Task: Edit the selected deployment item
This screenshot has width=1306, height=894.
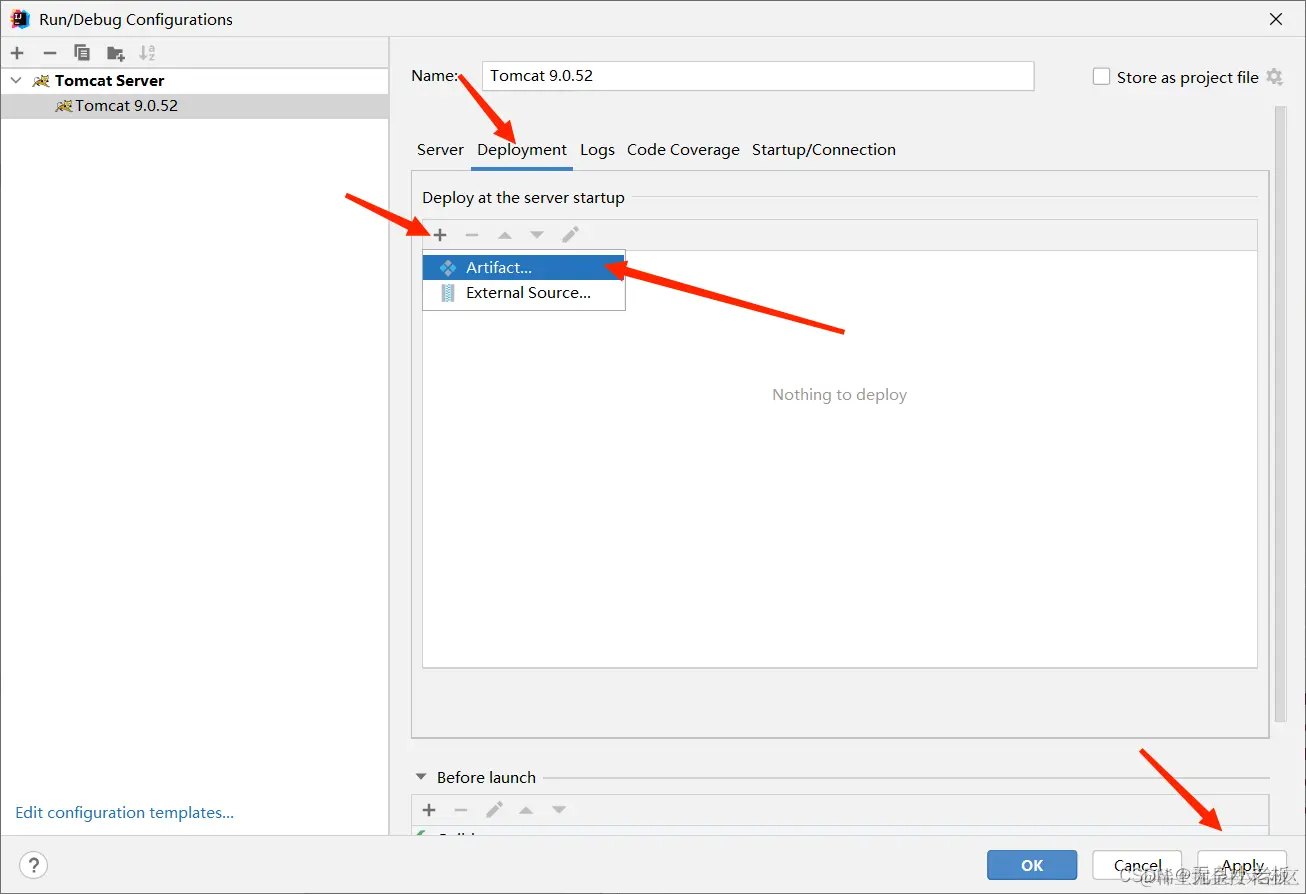Action: [x=570, y=235]
